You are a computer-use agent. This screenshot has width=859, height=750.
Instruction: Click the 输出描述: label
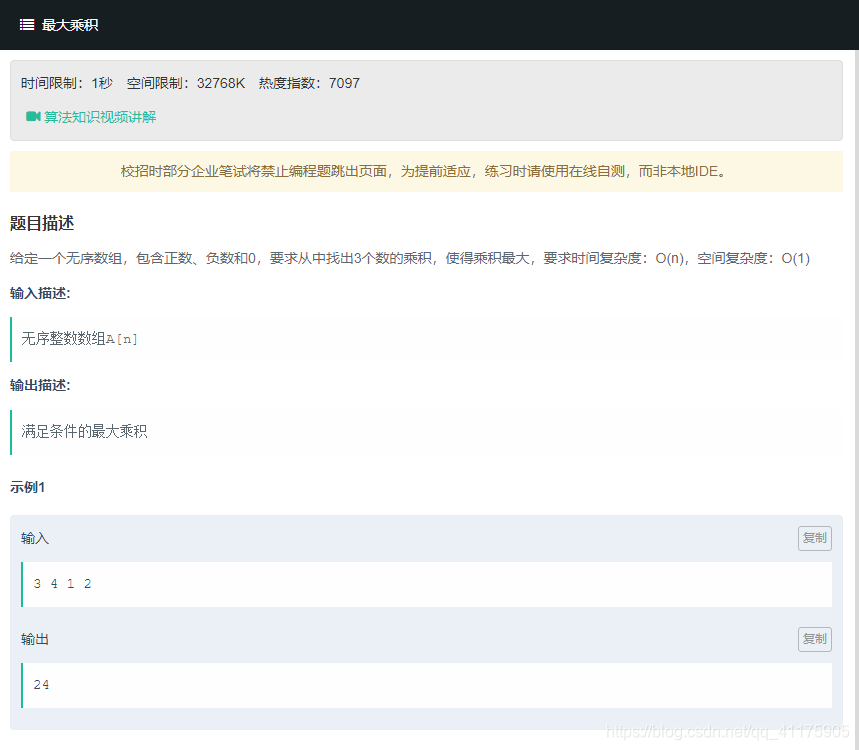(x=40, y=385)
